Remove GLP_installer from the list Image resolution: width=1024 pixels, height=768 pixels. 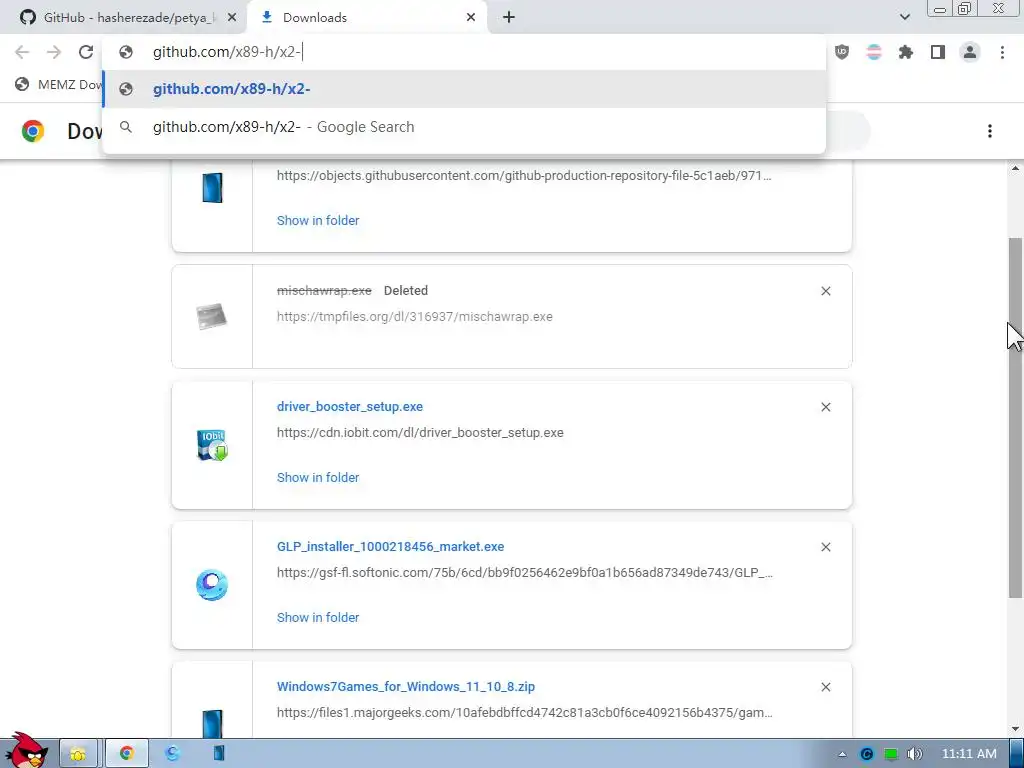(x=825, y=547)
